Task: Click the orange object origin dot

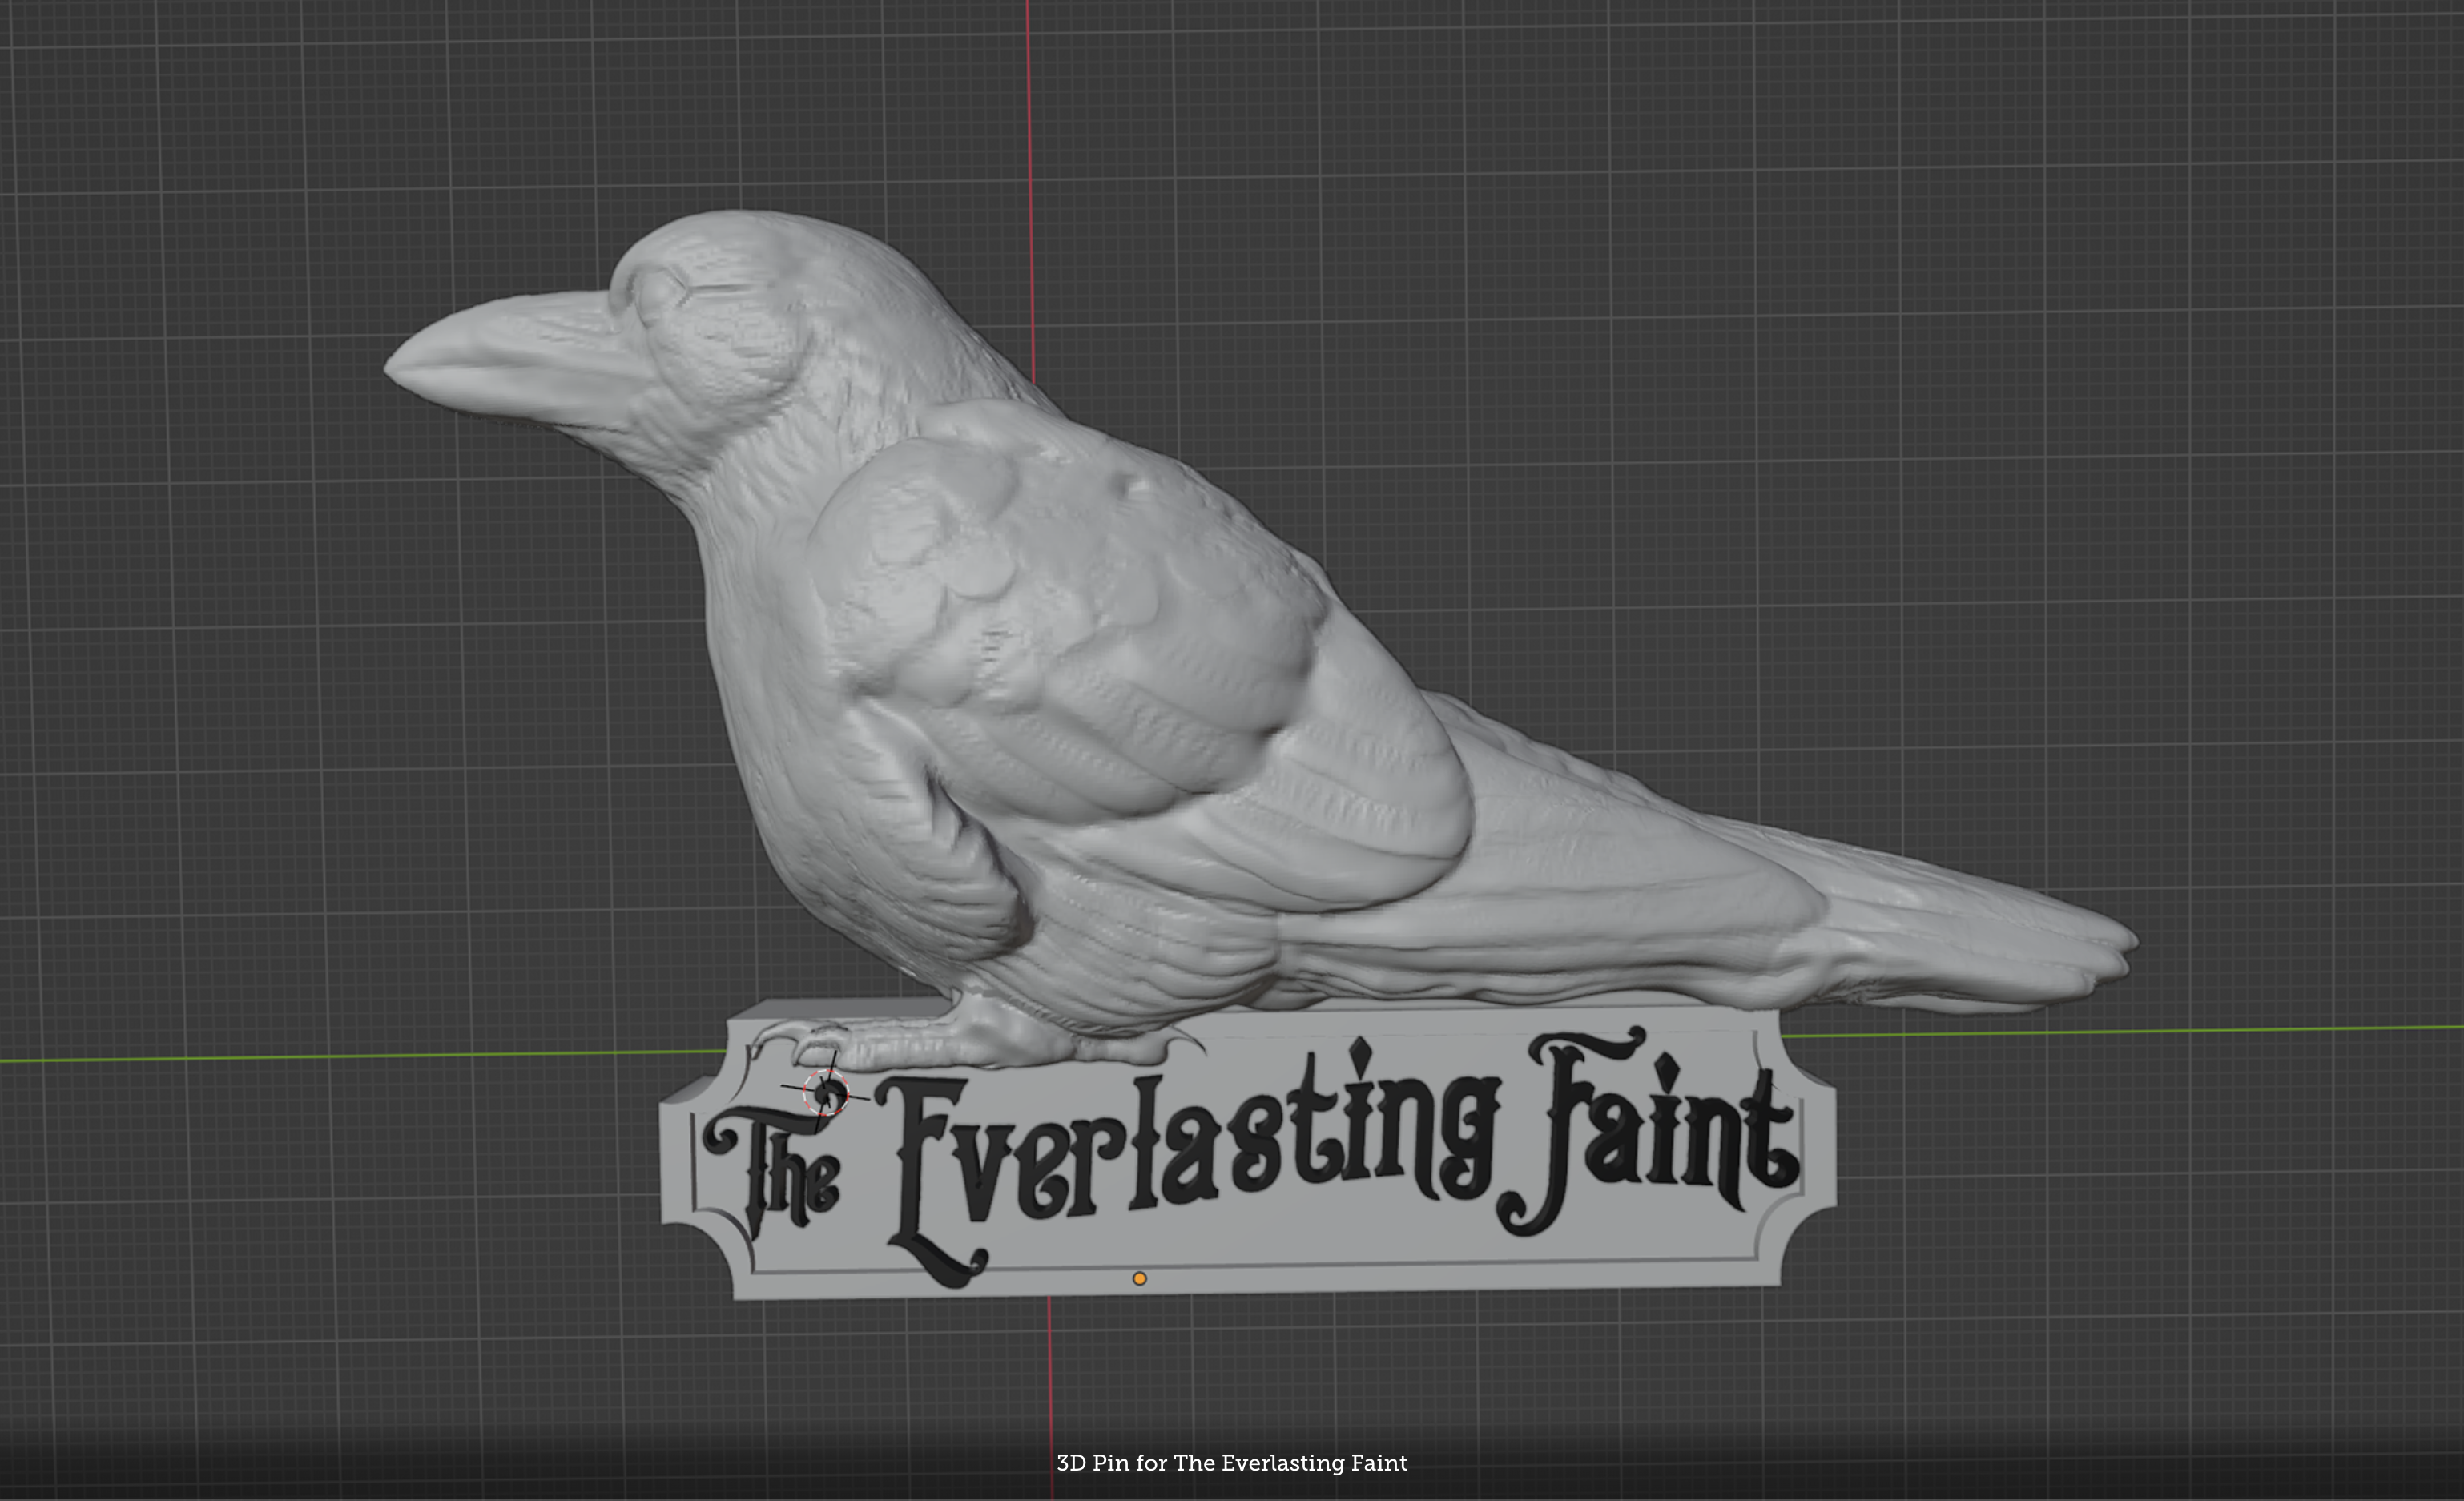Action: 1139,1278
